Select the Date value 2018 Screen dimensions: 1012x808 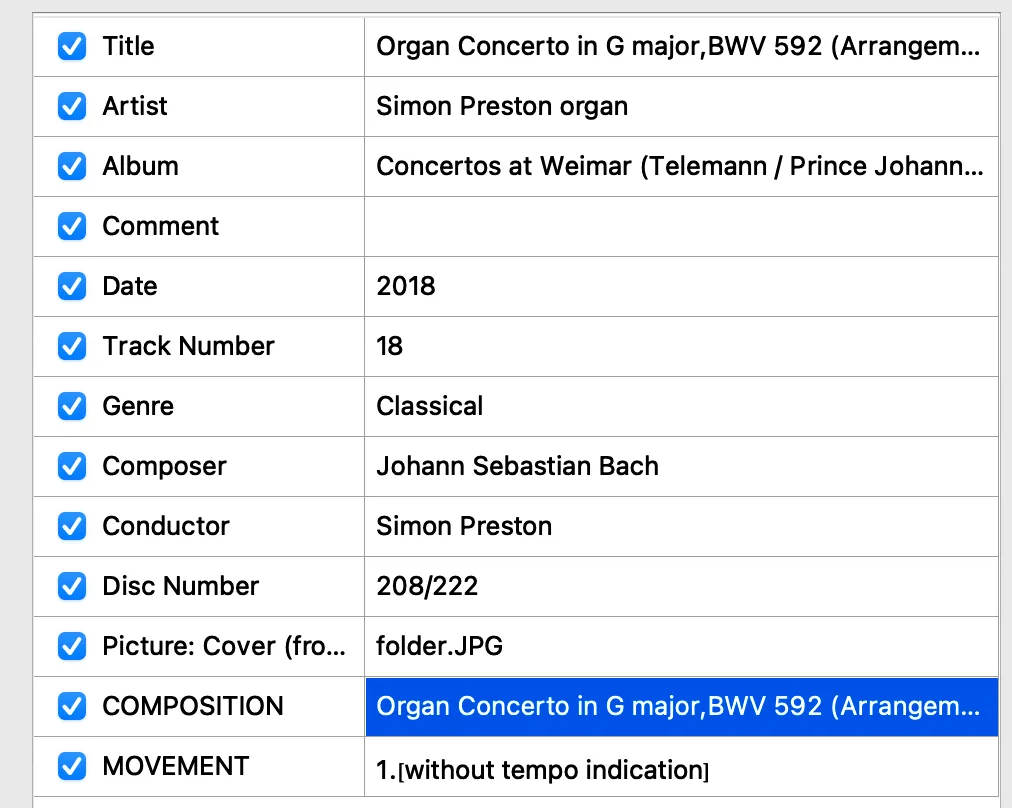406,286
